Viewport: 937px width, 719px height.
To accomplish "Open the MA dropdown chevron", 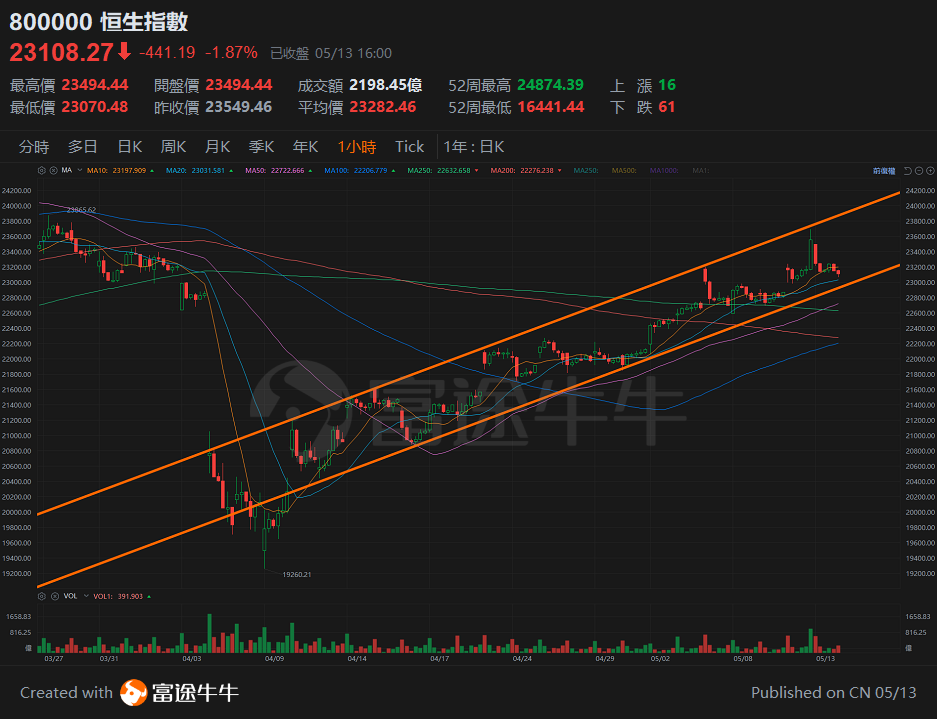I will tap(79, 171).
